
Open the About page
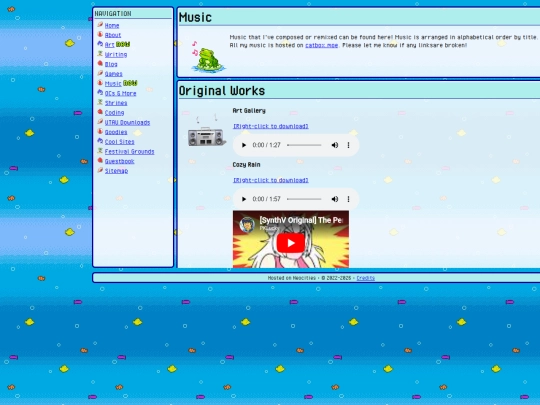tap(113, 35)
